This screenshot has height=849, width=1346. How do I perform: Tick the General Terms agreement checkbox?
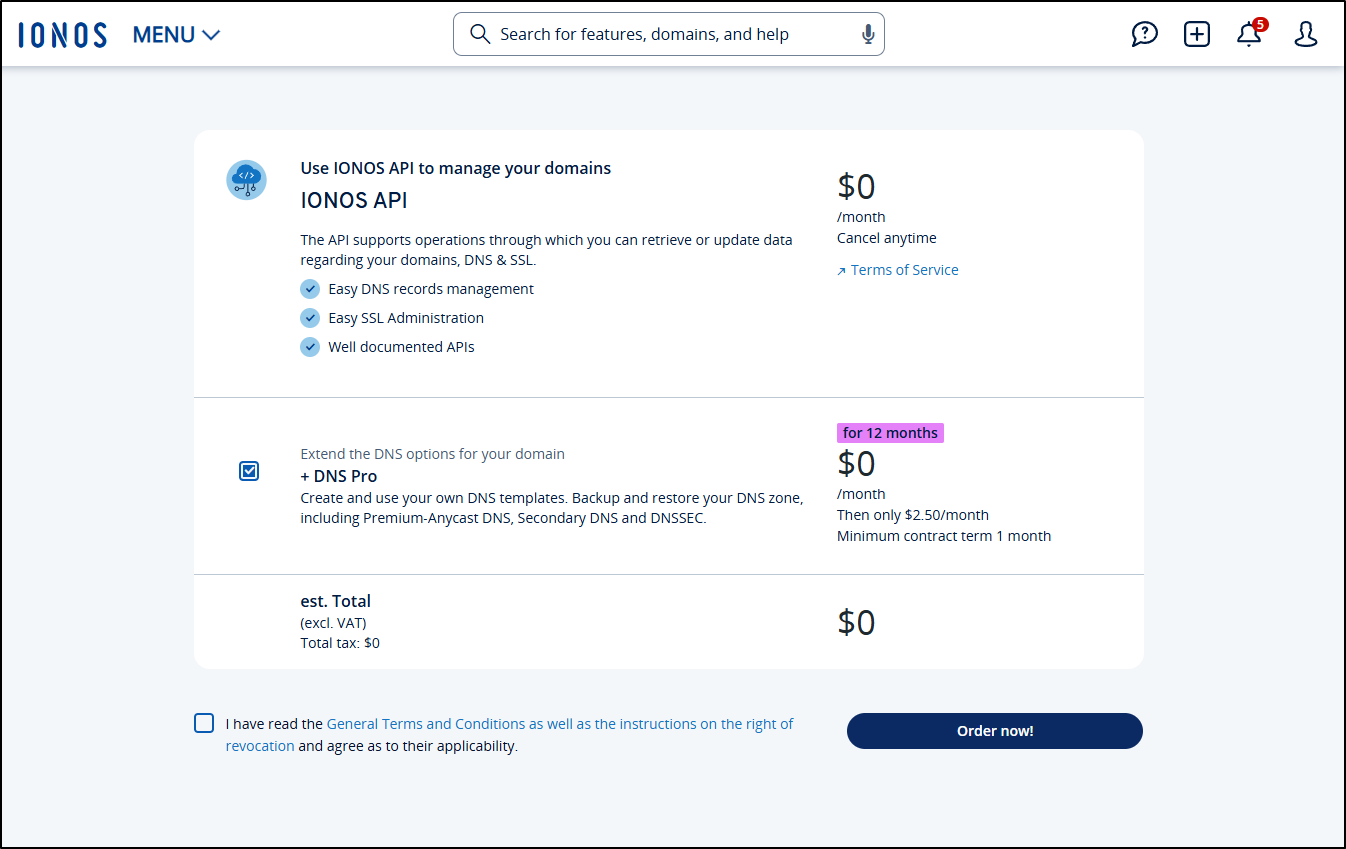(x=204, y=723)
